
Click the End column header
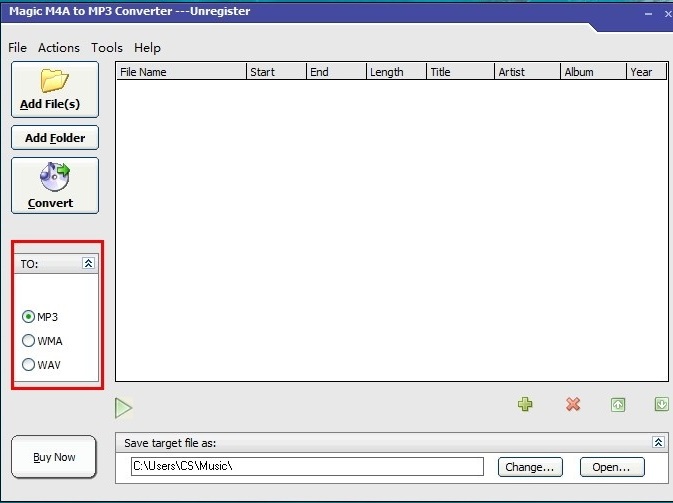(x=337, y=72)
